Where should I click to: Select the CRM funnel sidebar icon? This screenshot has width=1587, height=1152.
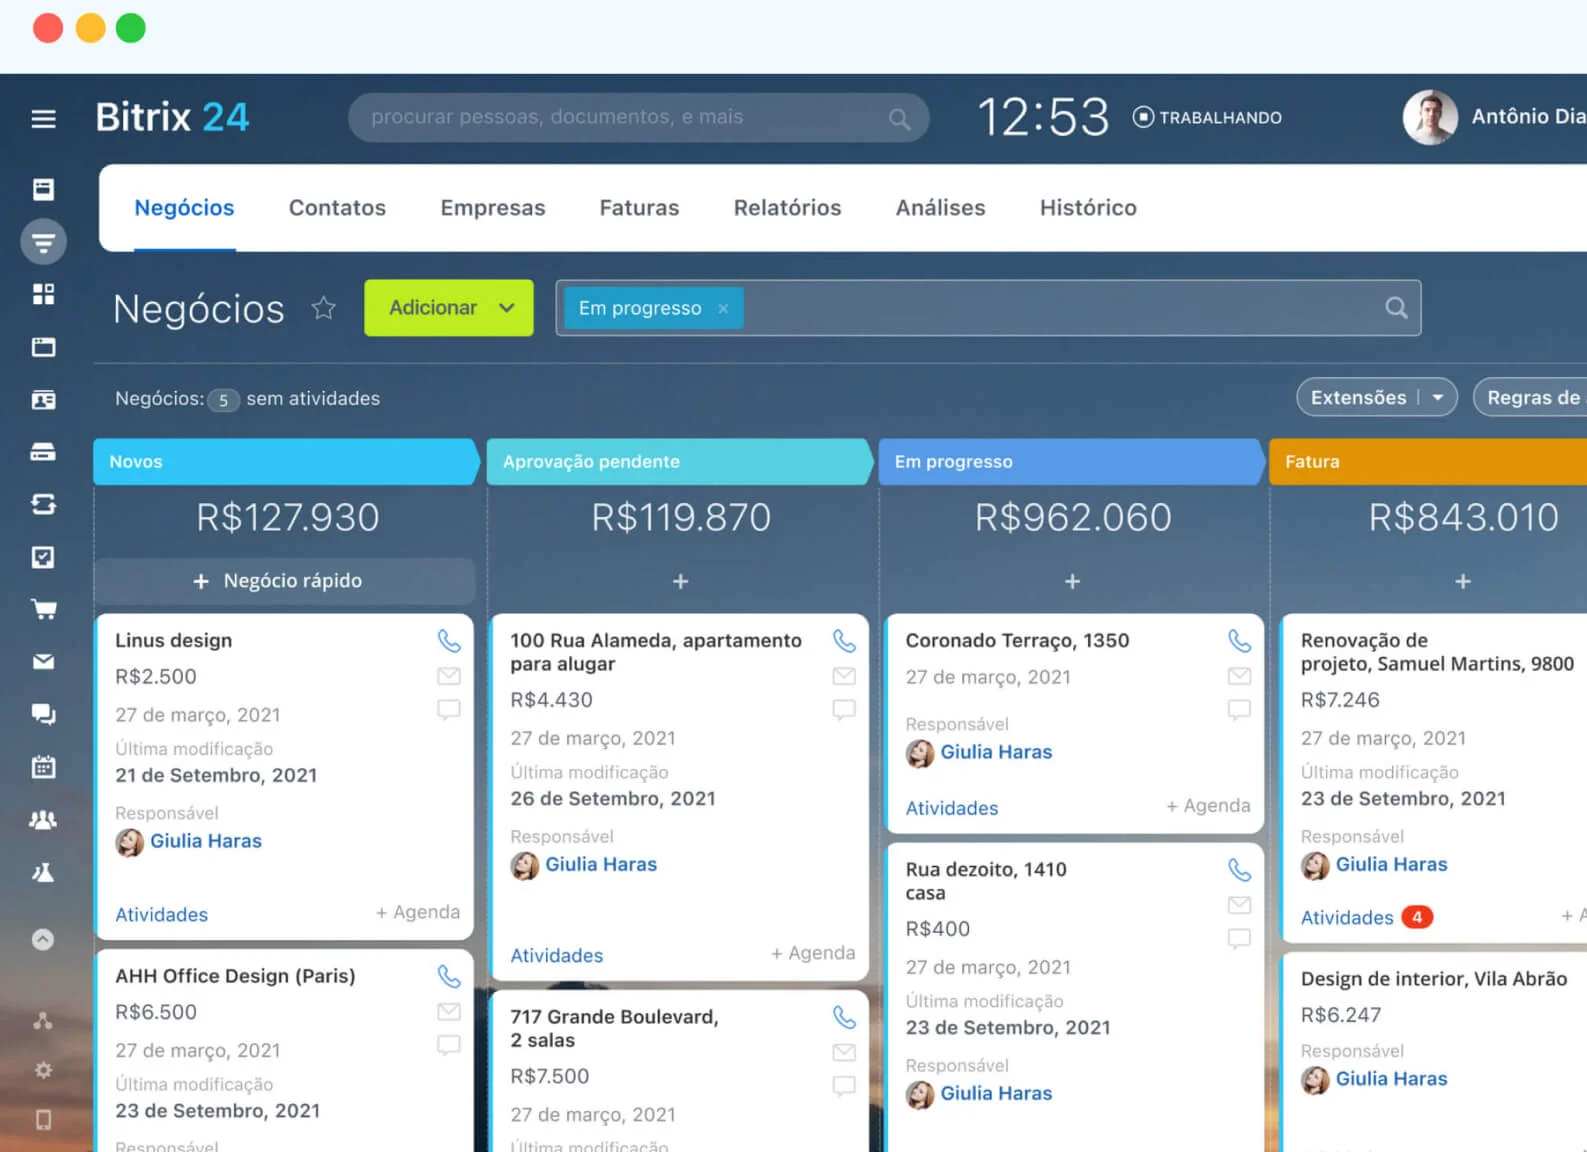coord(43,241)
